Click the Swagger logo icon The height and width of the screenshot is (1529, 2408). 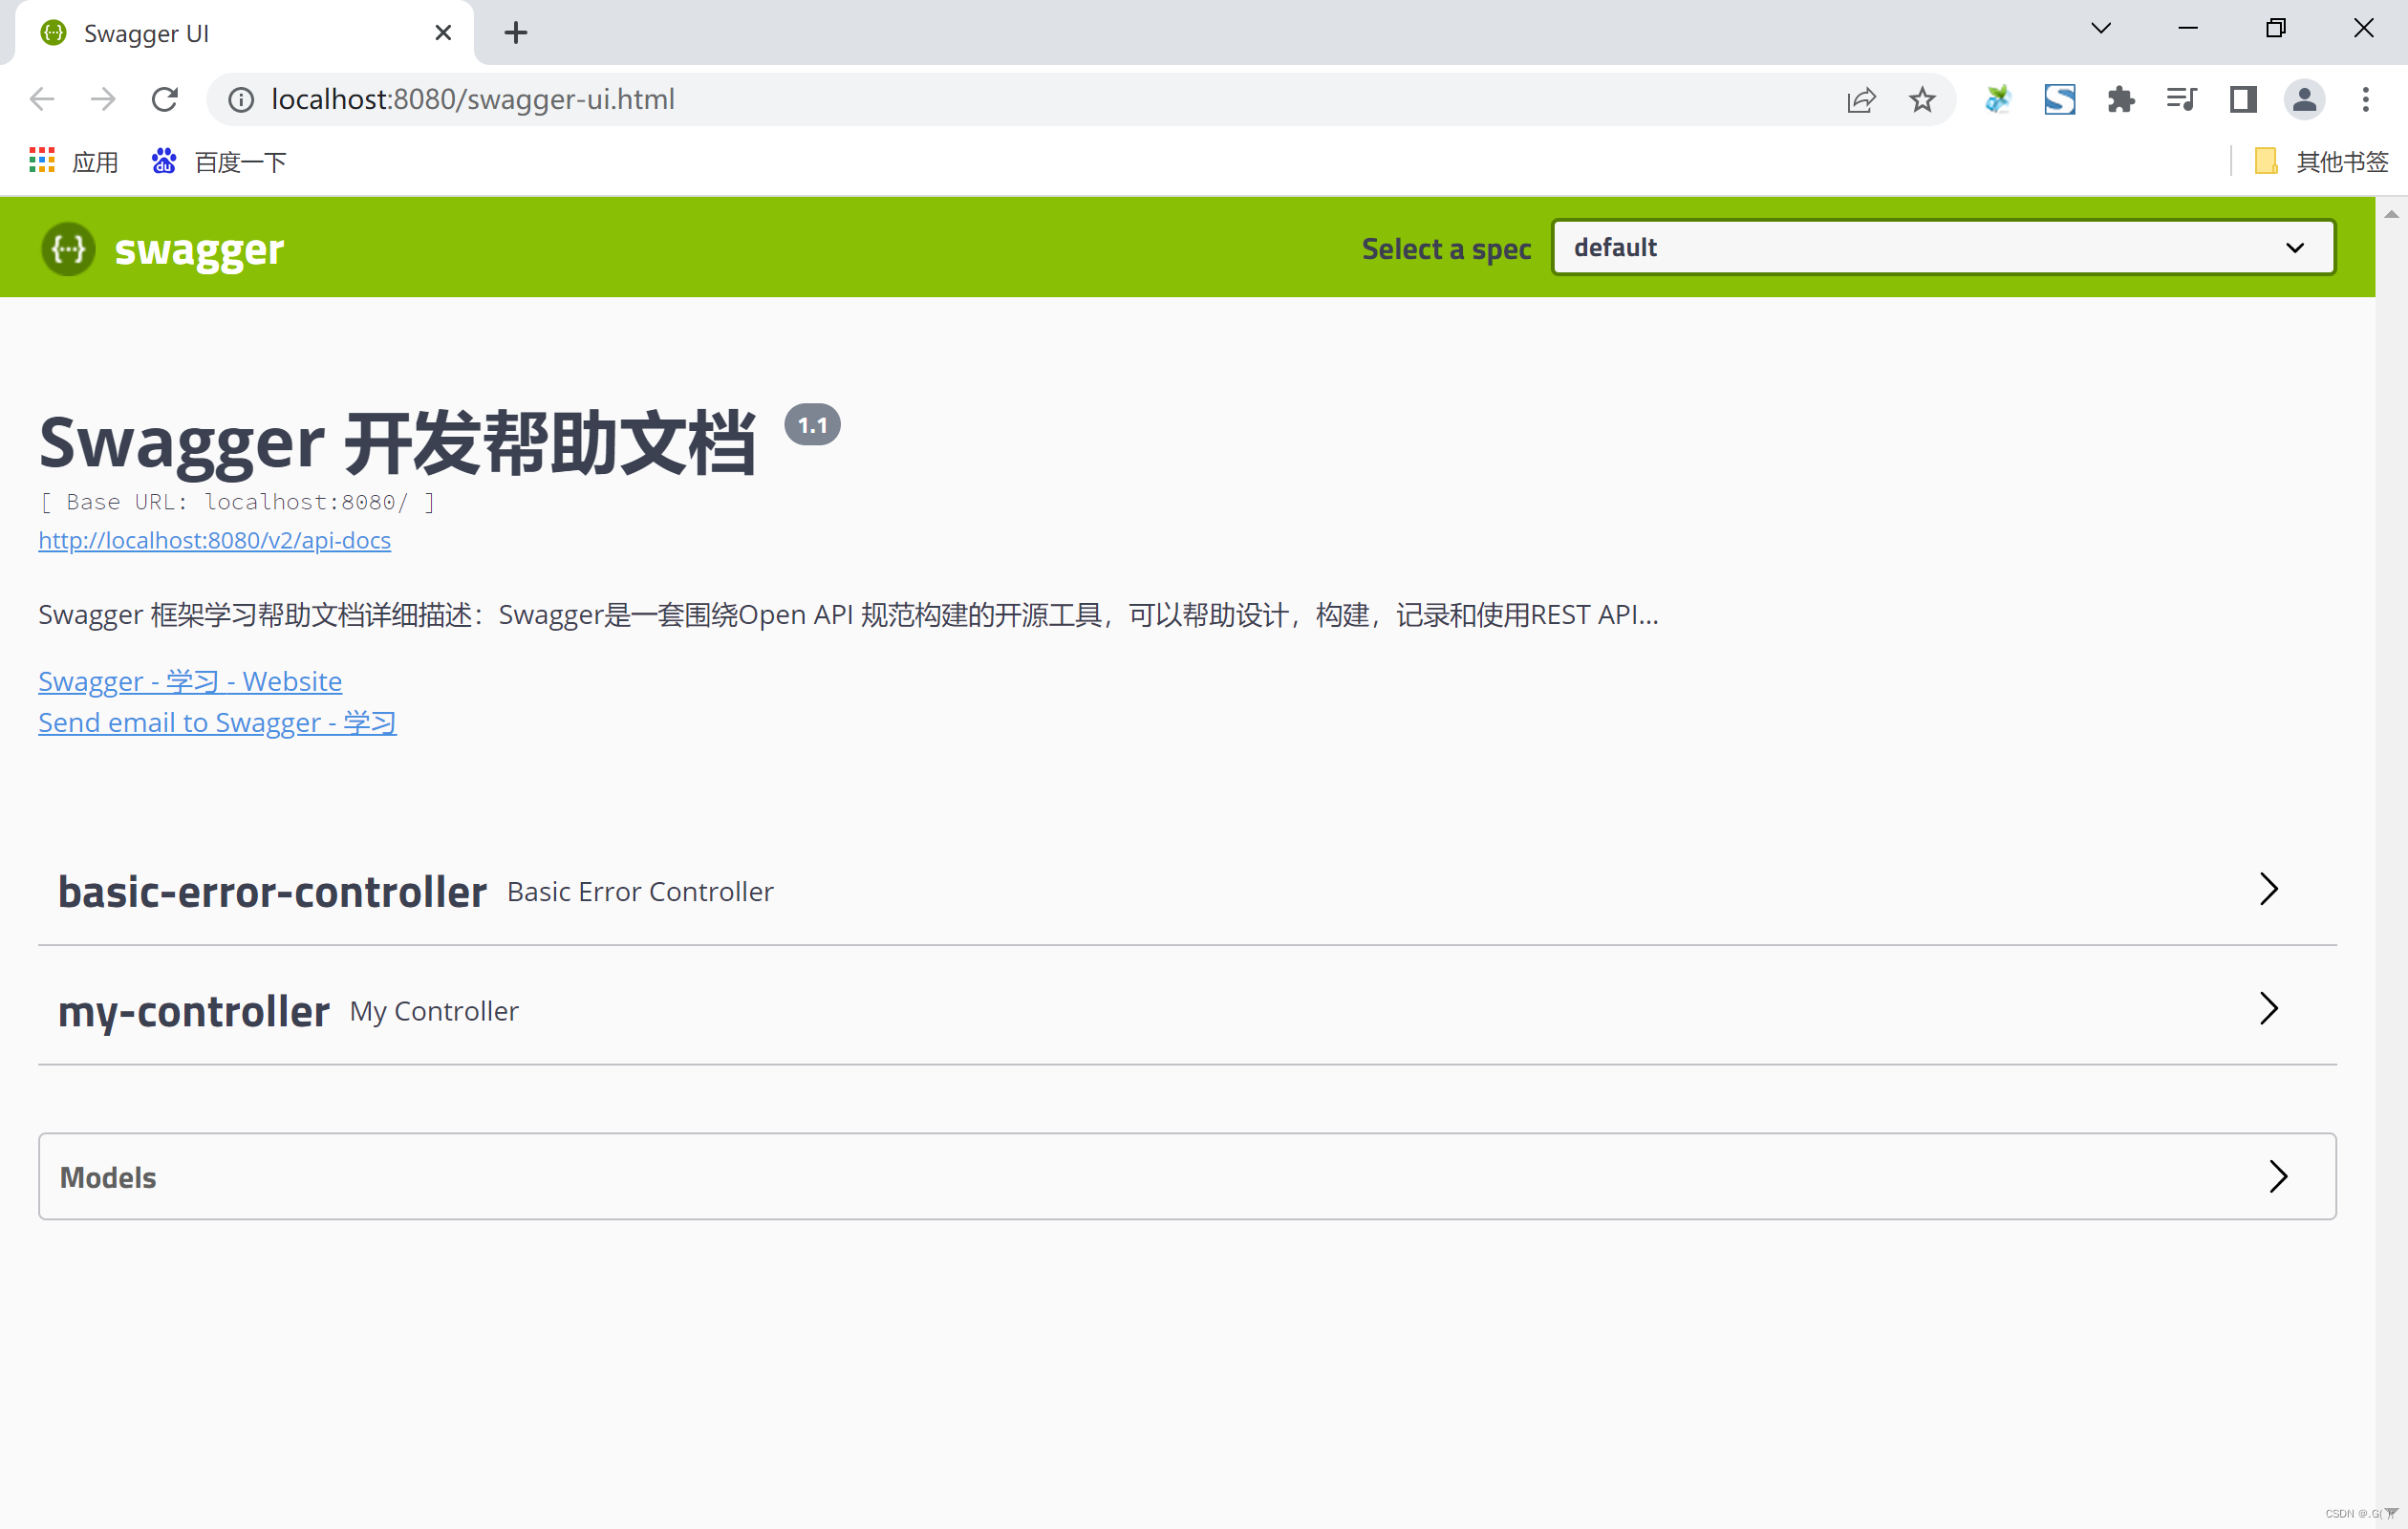[68, 248]
